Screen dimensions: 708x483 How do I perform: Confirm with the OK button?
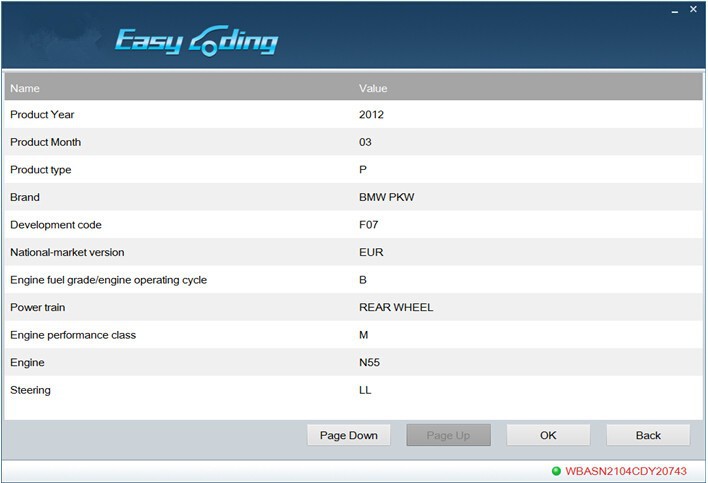point(548,435)
